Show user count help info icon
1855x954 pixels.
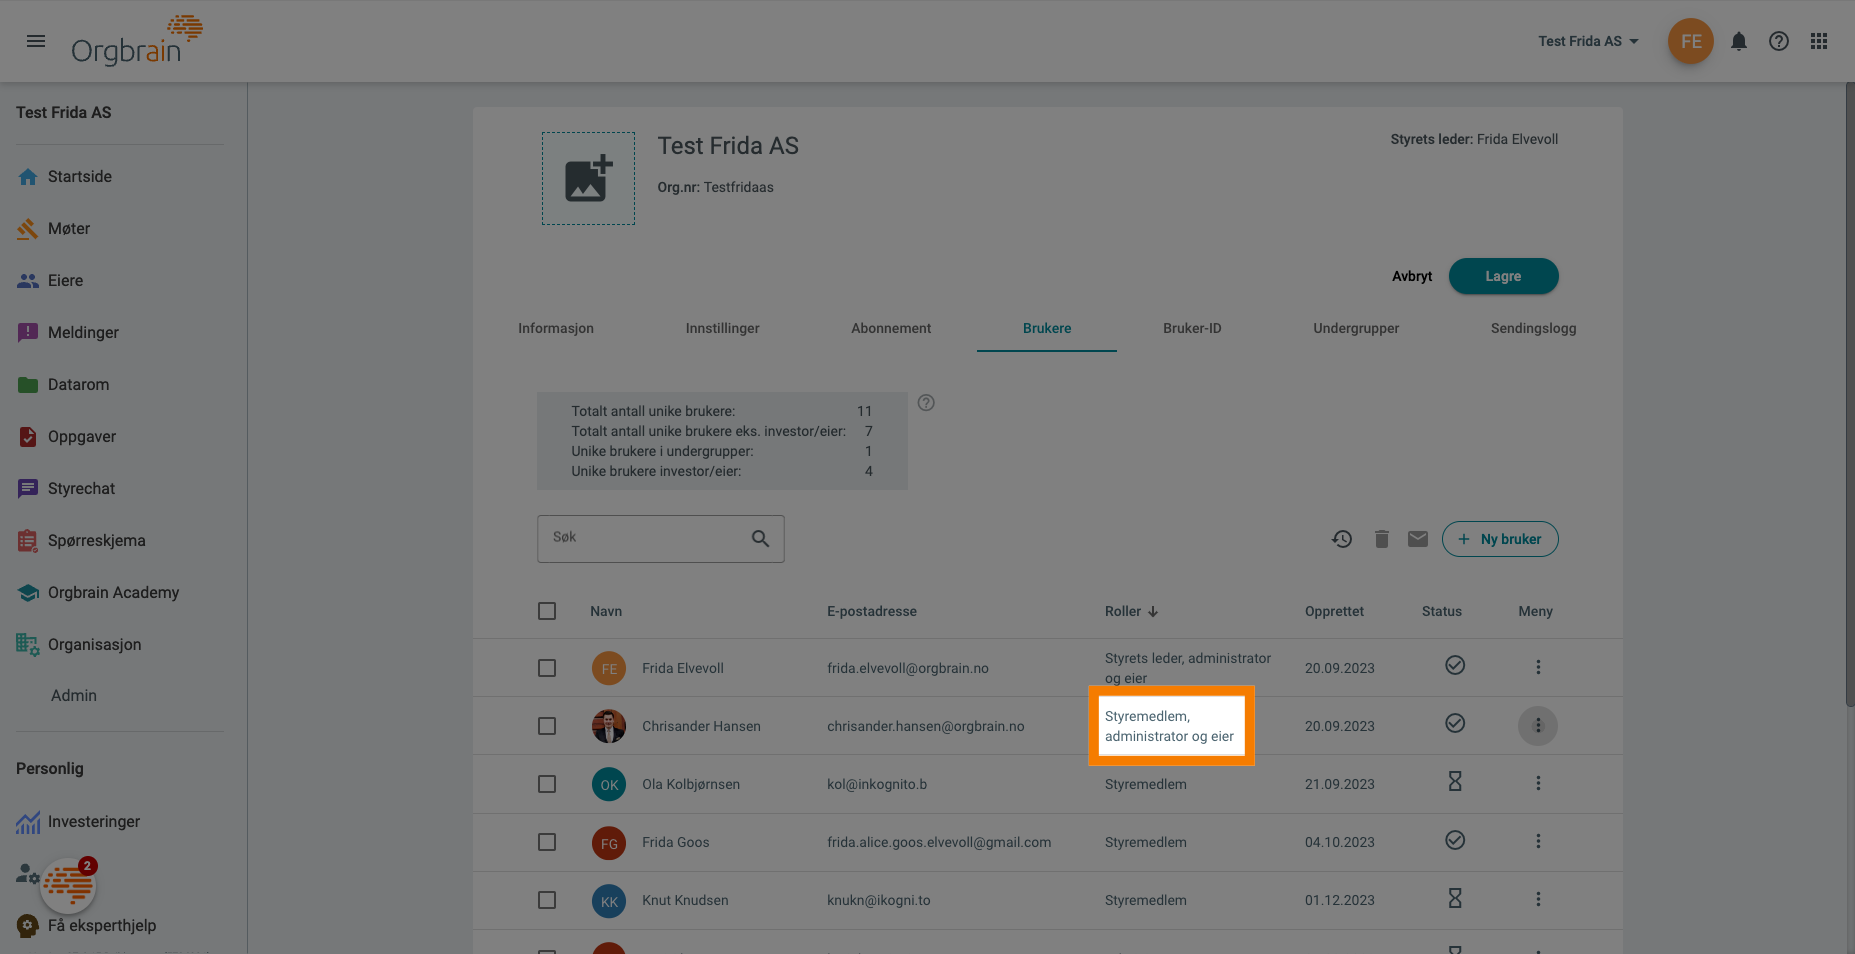click(x=926, y=403)
